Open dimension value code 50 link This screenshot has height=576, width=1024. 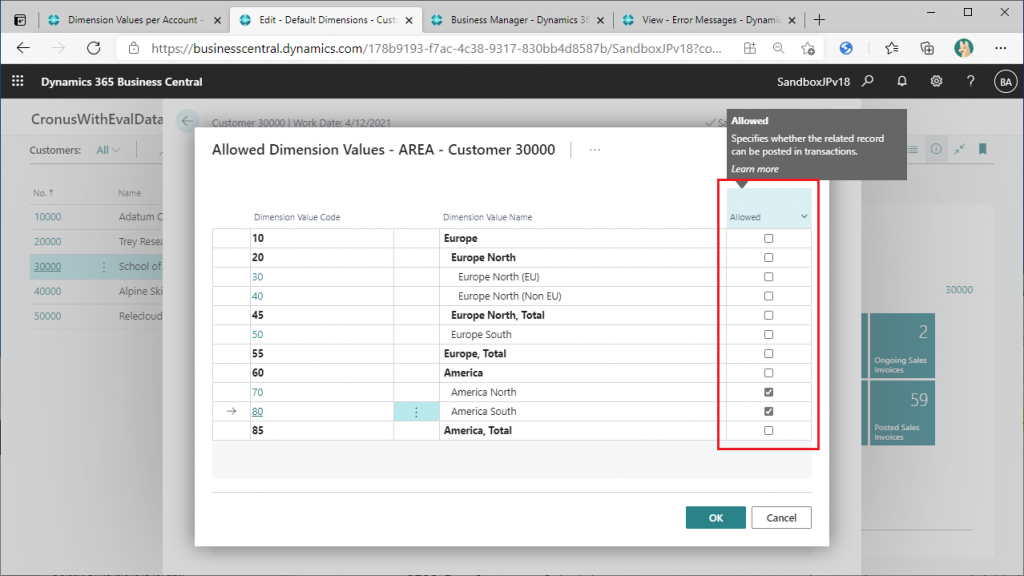click(x=257, y=334)
